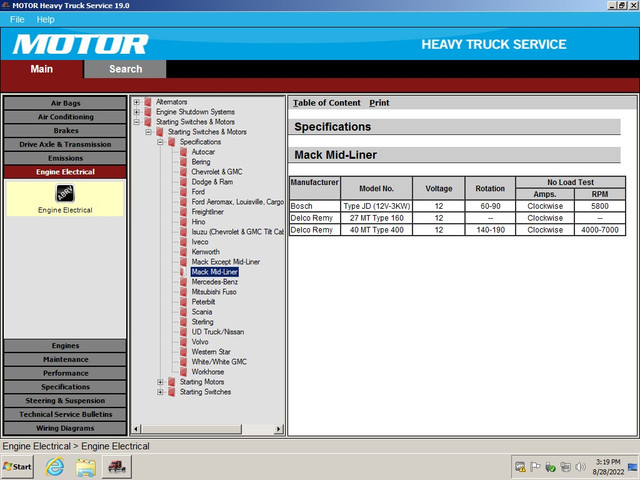Viewport: 640px width, 480px height.
Task: Click the 4000-7000 RPM cell
Action: [600, 230]
